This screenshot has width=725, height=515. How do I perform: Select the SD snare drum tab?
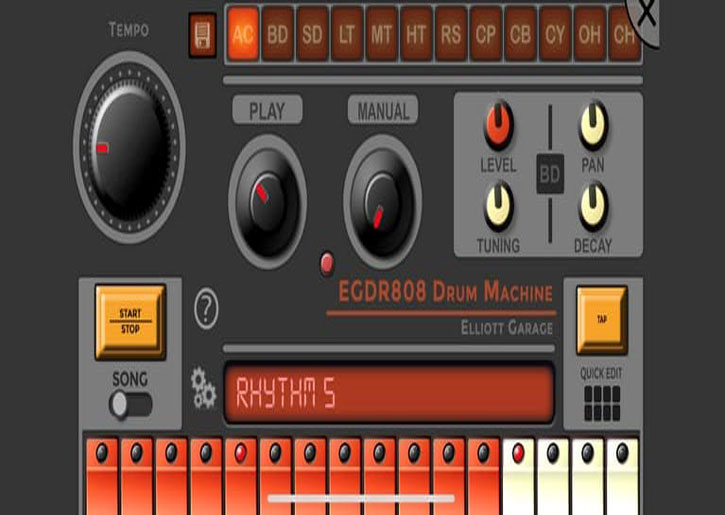tap(312, 36)
